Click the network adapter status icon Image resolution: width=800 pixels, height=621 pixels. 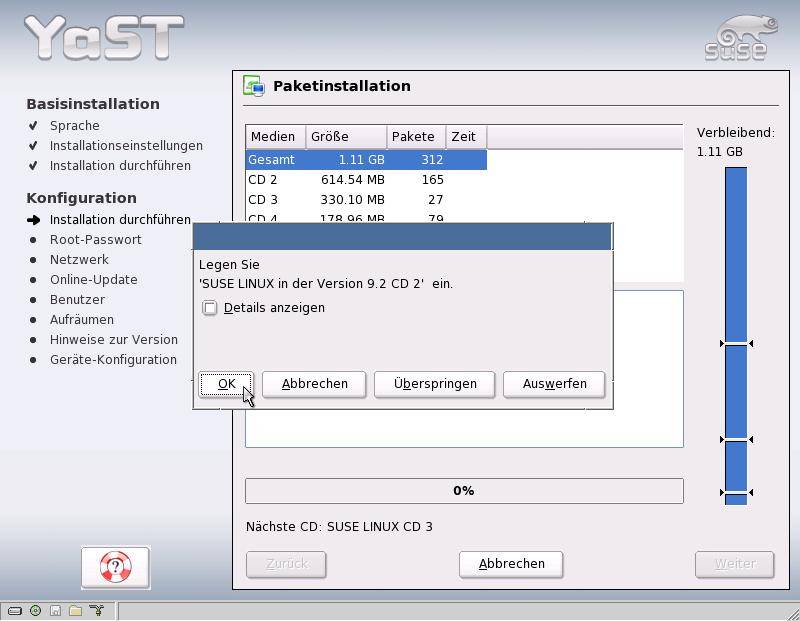pyautogui.click(x=96, y=610)
